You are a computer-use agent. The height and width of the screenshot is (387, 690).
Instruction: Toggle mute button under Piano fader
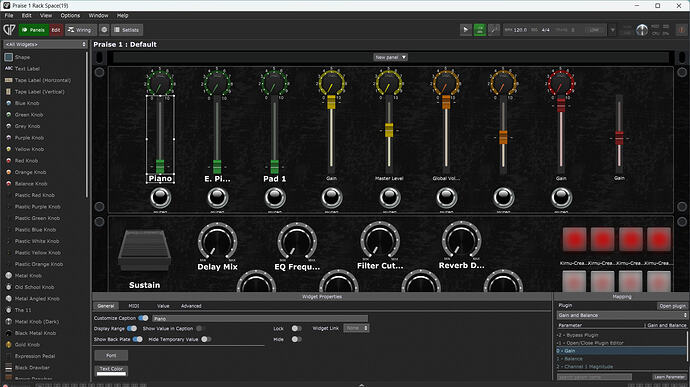pos(160,198)
